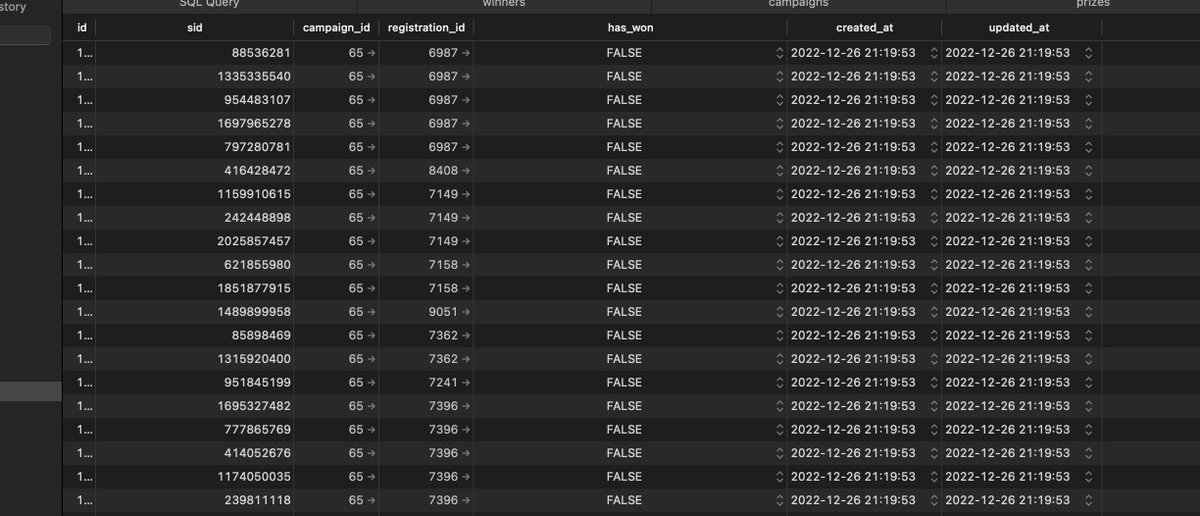This screenshot has width=1200, height=516.
Task: Follow registration_id link arrow for sid 954483107
Action: [466, 99]
